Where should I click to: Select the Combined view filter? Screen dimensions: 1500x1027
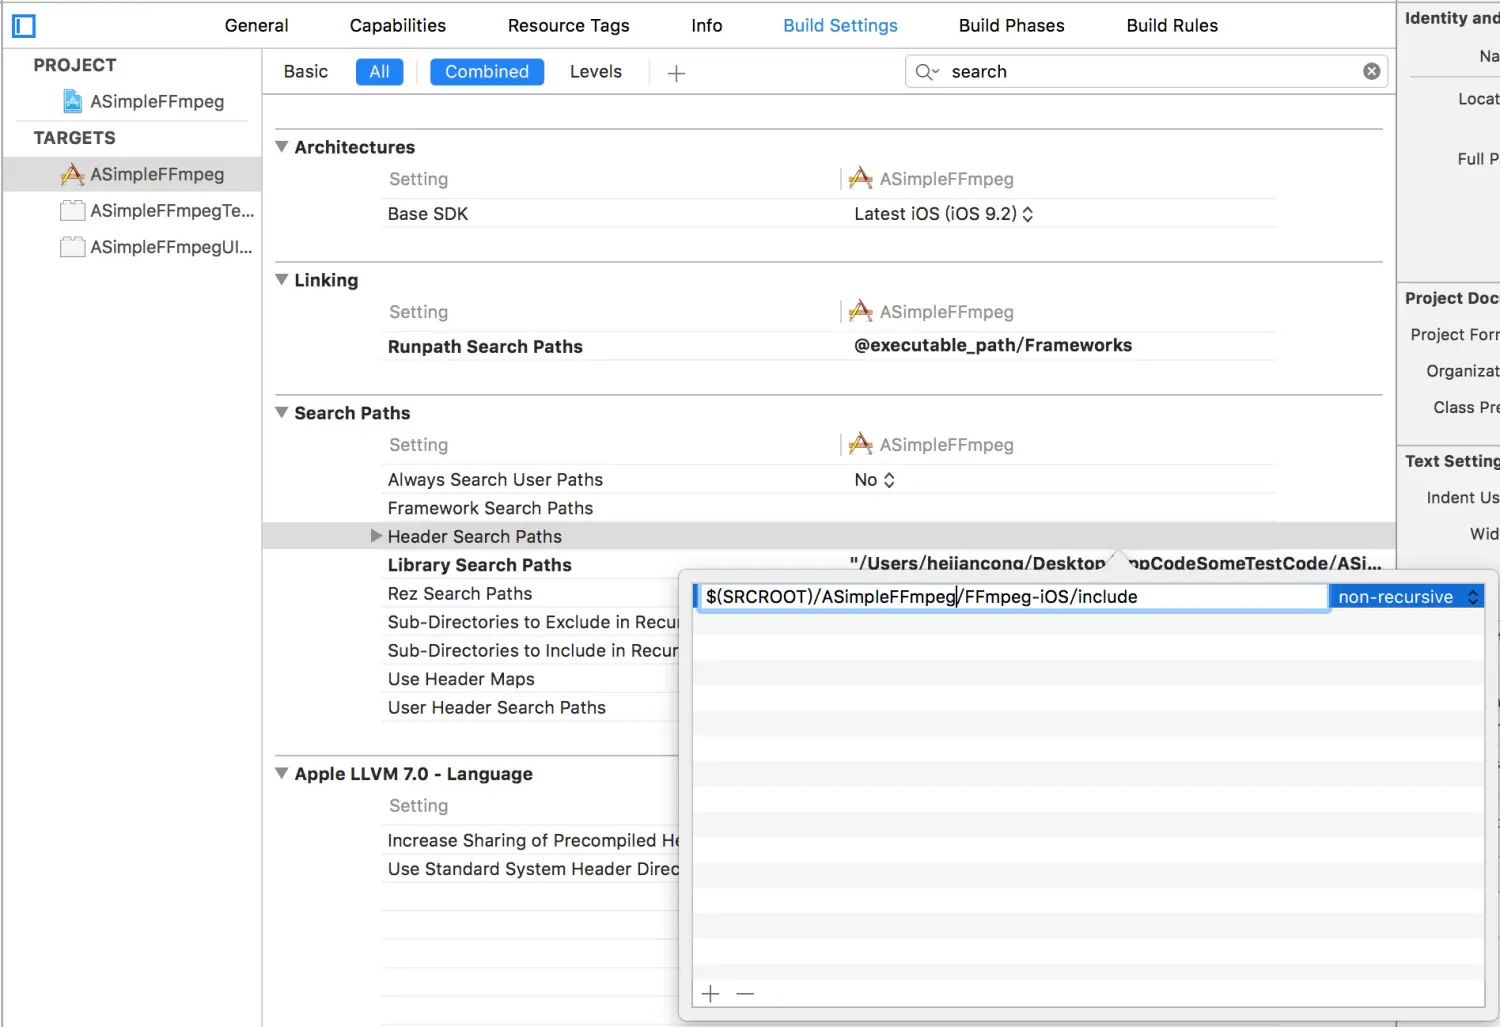tap(487, 72)
